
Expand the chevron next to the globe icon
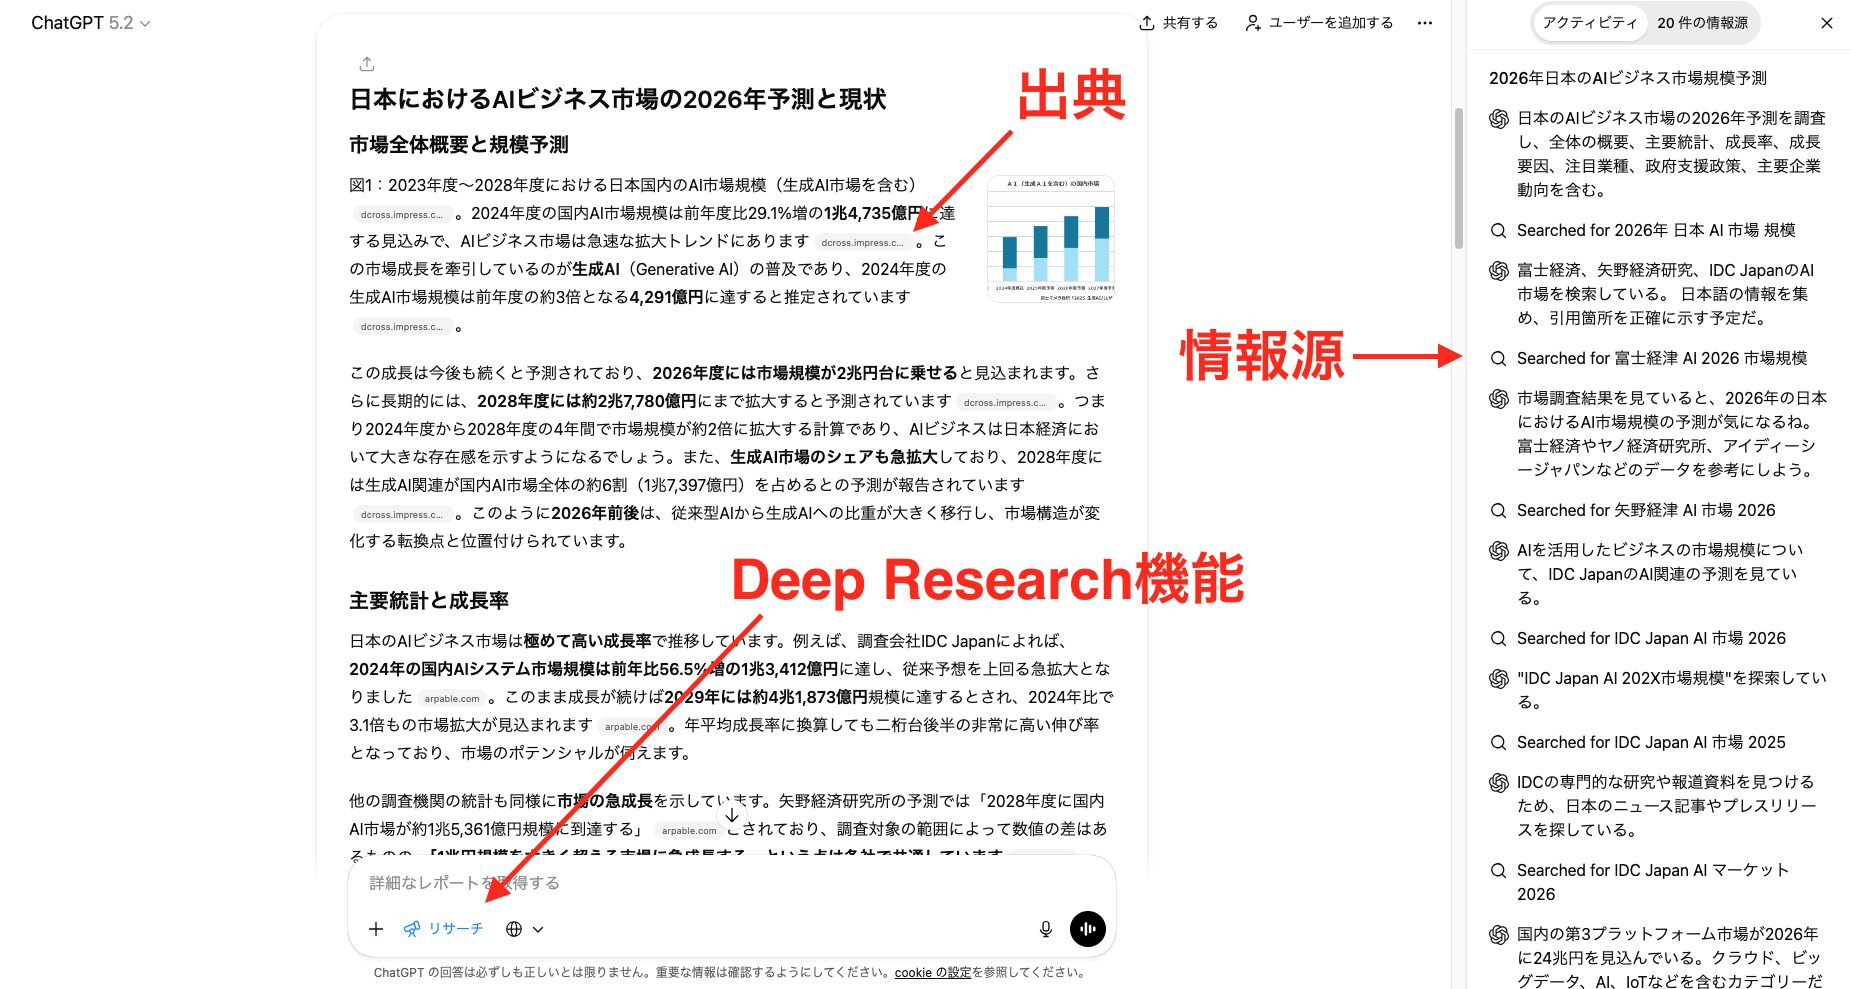coord(537,928)
